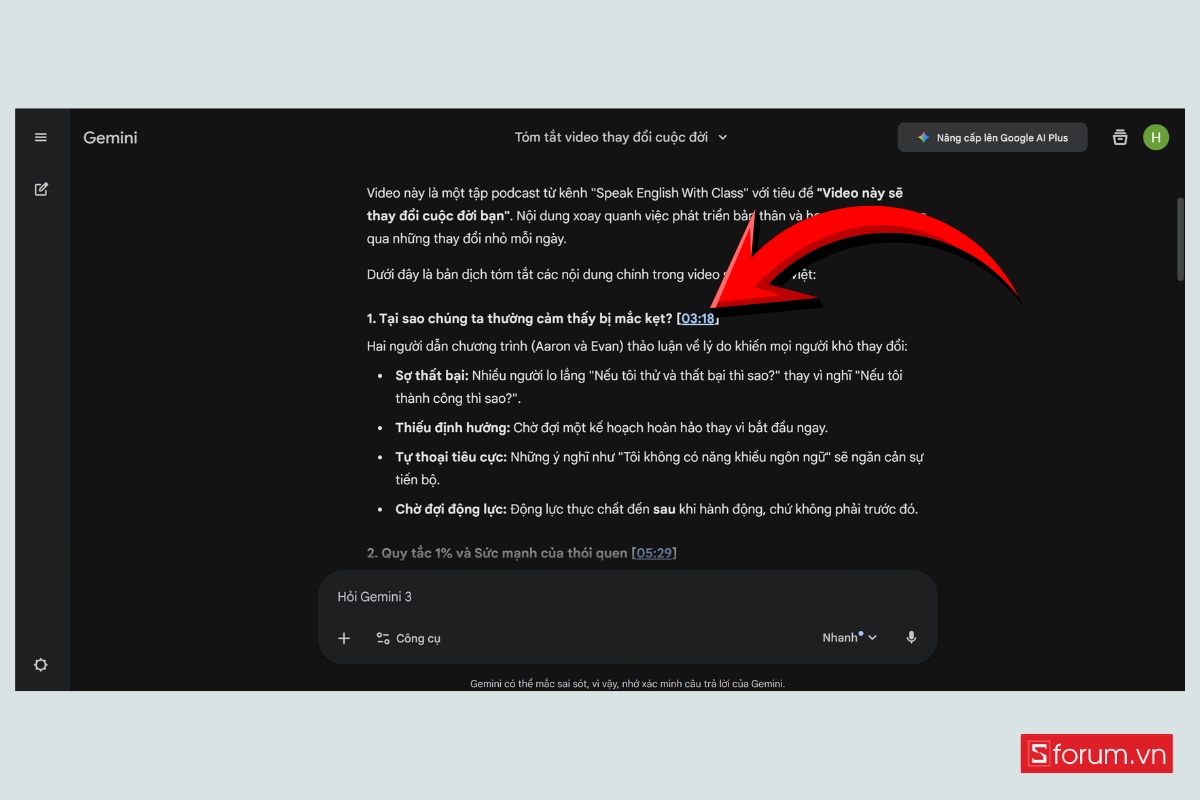Image resolution: width=1200 pixels, height=800 pixels.
Task: Focus the Hỏi Gemini 3 input field
Action: coord(627,597)
